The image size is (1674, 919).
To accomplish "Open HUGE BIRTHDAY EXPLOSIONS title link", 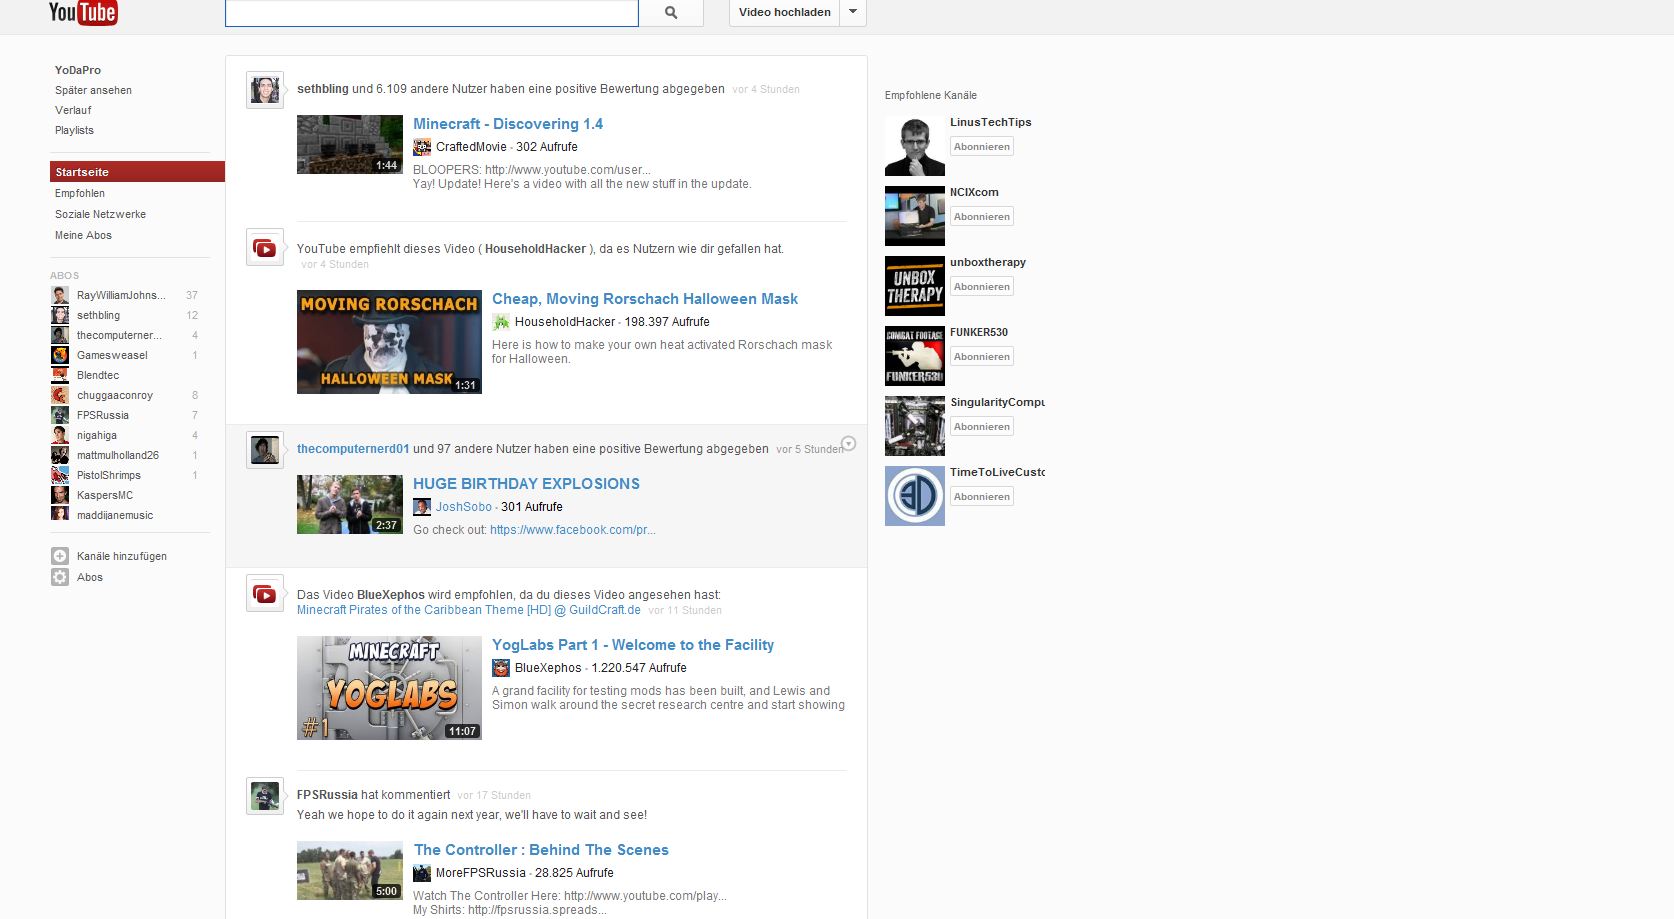I will tap(526, 484).
